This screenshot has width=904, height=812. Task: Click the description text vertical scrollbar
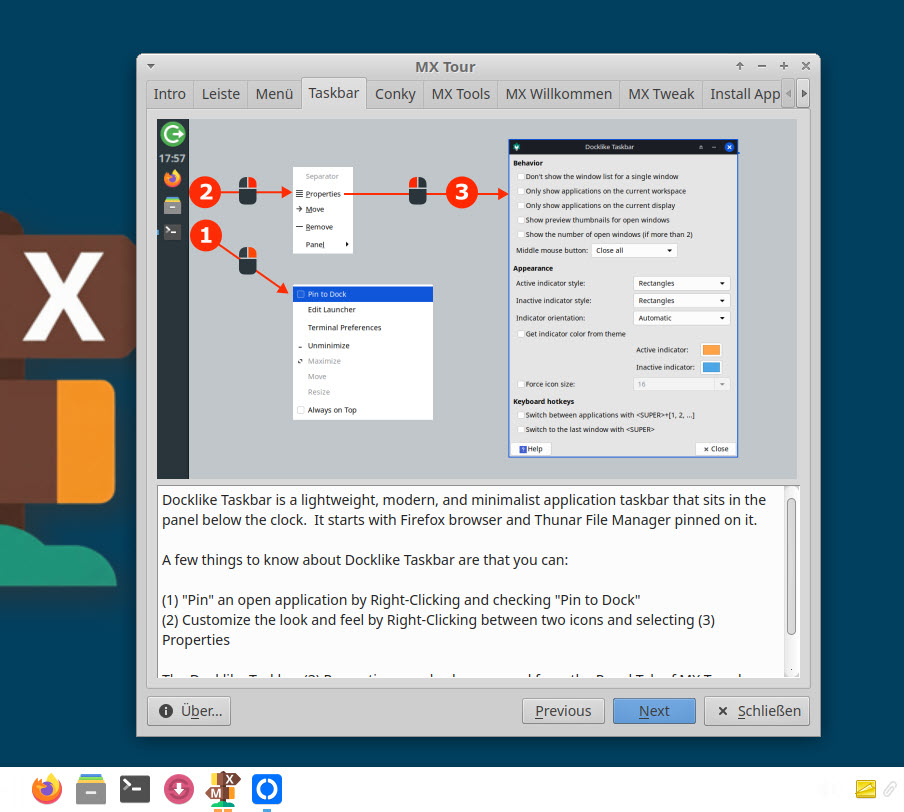(x=792, y=565)
